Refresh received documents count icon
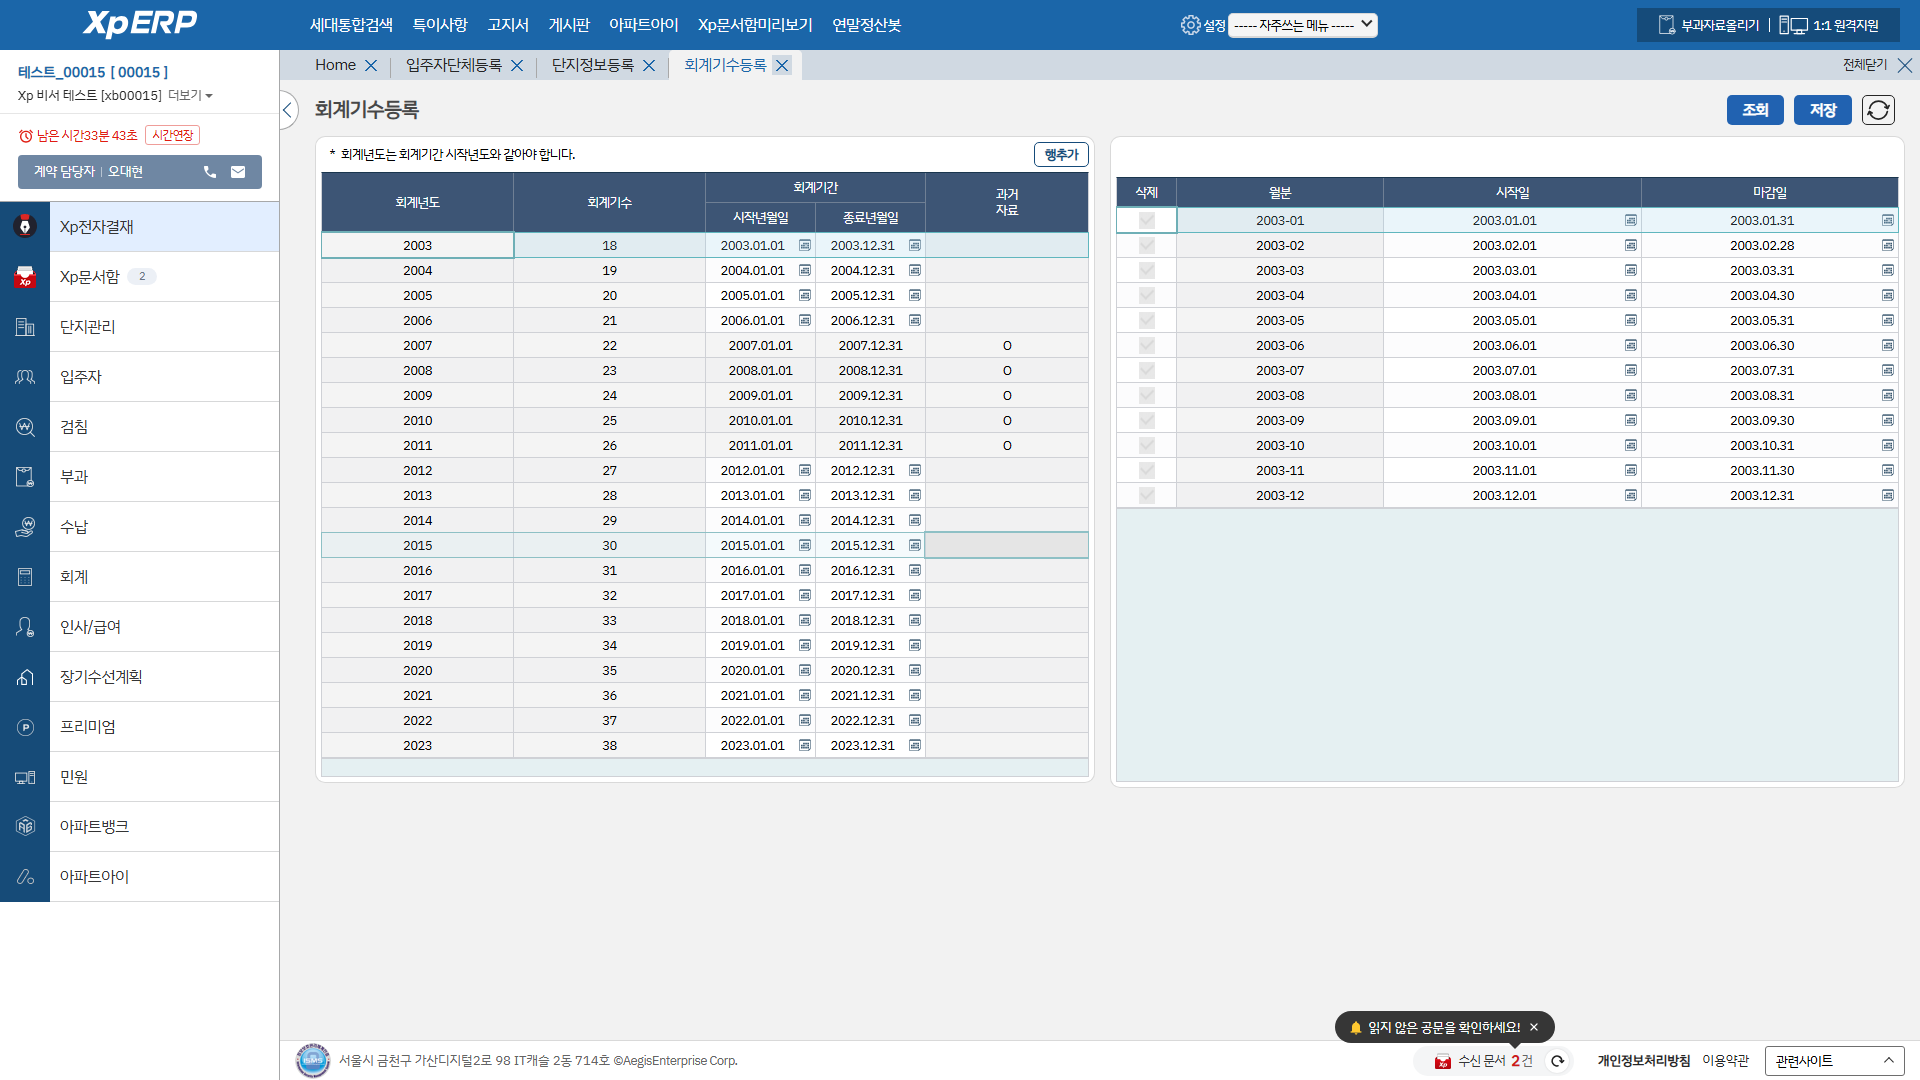This screenshot has height=1080, width=1920. pyautogui.click(x=1557, y=1061)
